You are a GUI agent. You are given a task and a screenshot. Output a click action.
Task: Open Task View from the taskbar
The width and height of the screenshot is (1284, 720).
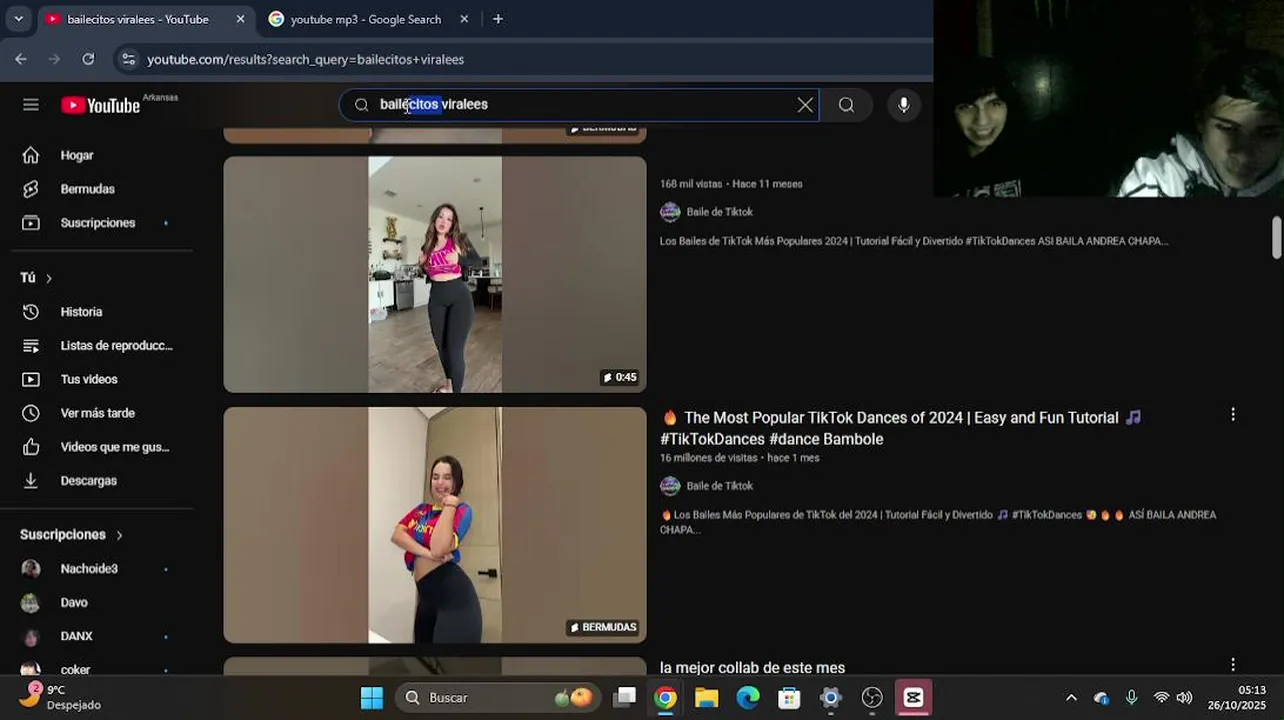625,698
